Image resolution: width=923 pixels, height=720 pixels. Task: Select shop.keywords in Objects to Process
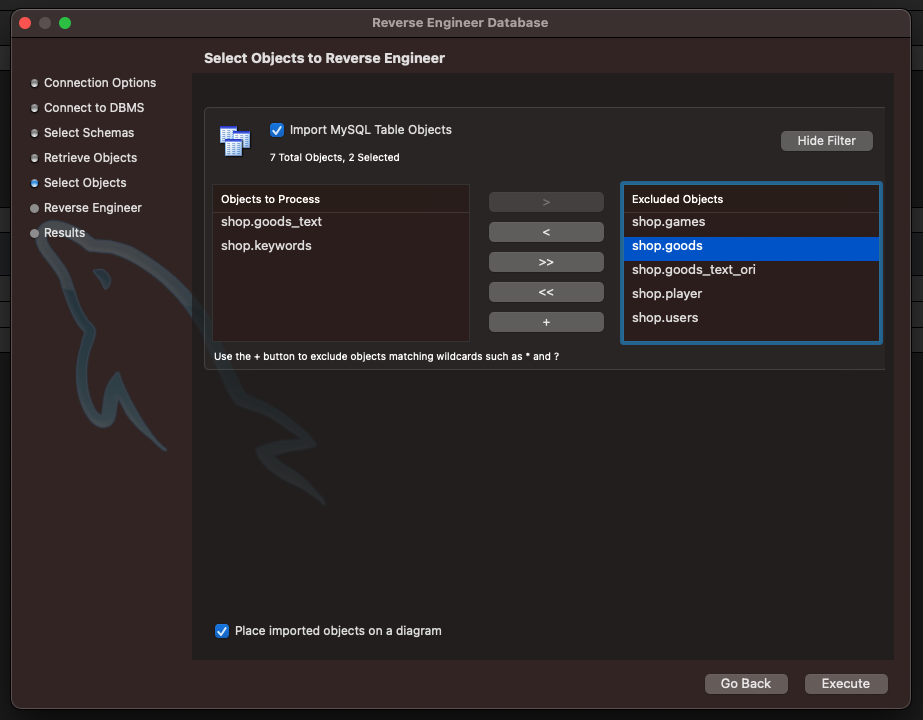341,246
